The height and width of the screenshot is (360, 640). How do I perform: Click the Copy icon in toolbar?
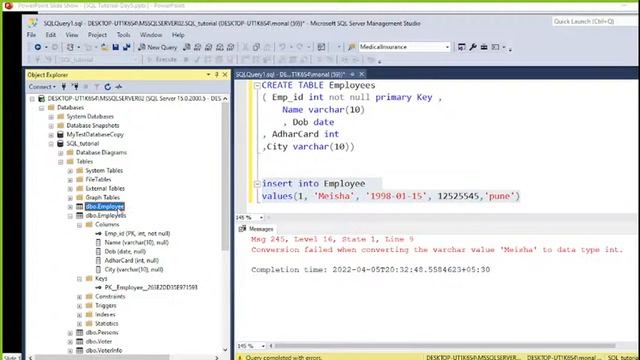point(256,47)
